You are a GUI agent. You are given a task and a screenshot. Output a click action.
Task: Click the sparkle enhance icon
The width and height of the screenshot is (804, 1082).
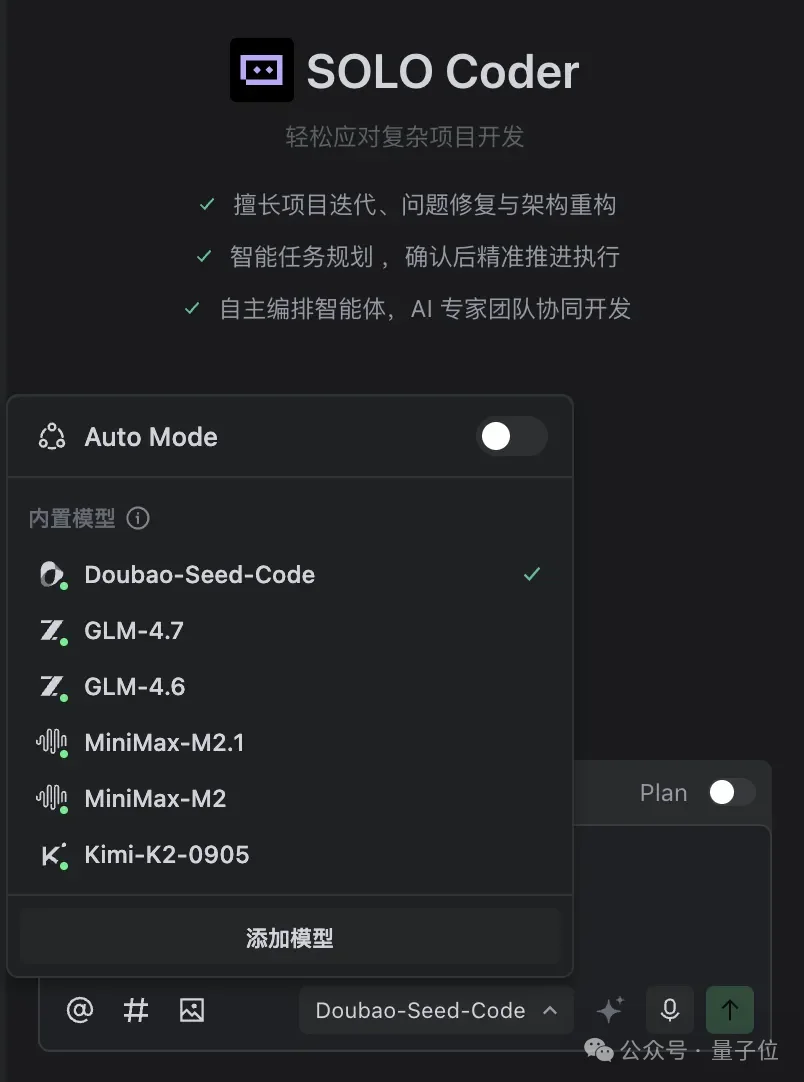pos(610,1010)
